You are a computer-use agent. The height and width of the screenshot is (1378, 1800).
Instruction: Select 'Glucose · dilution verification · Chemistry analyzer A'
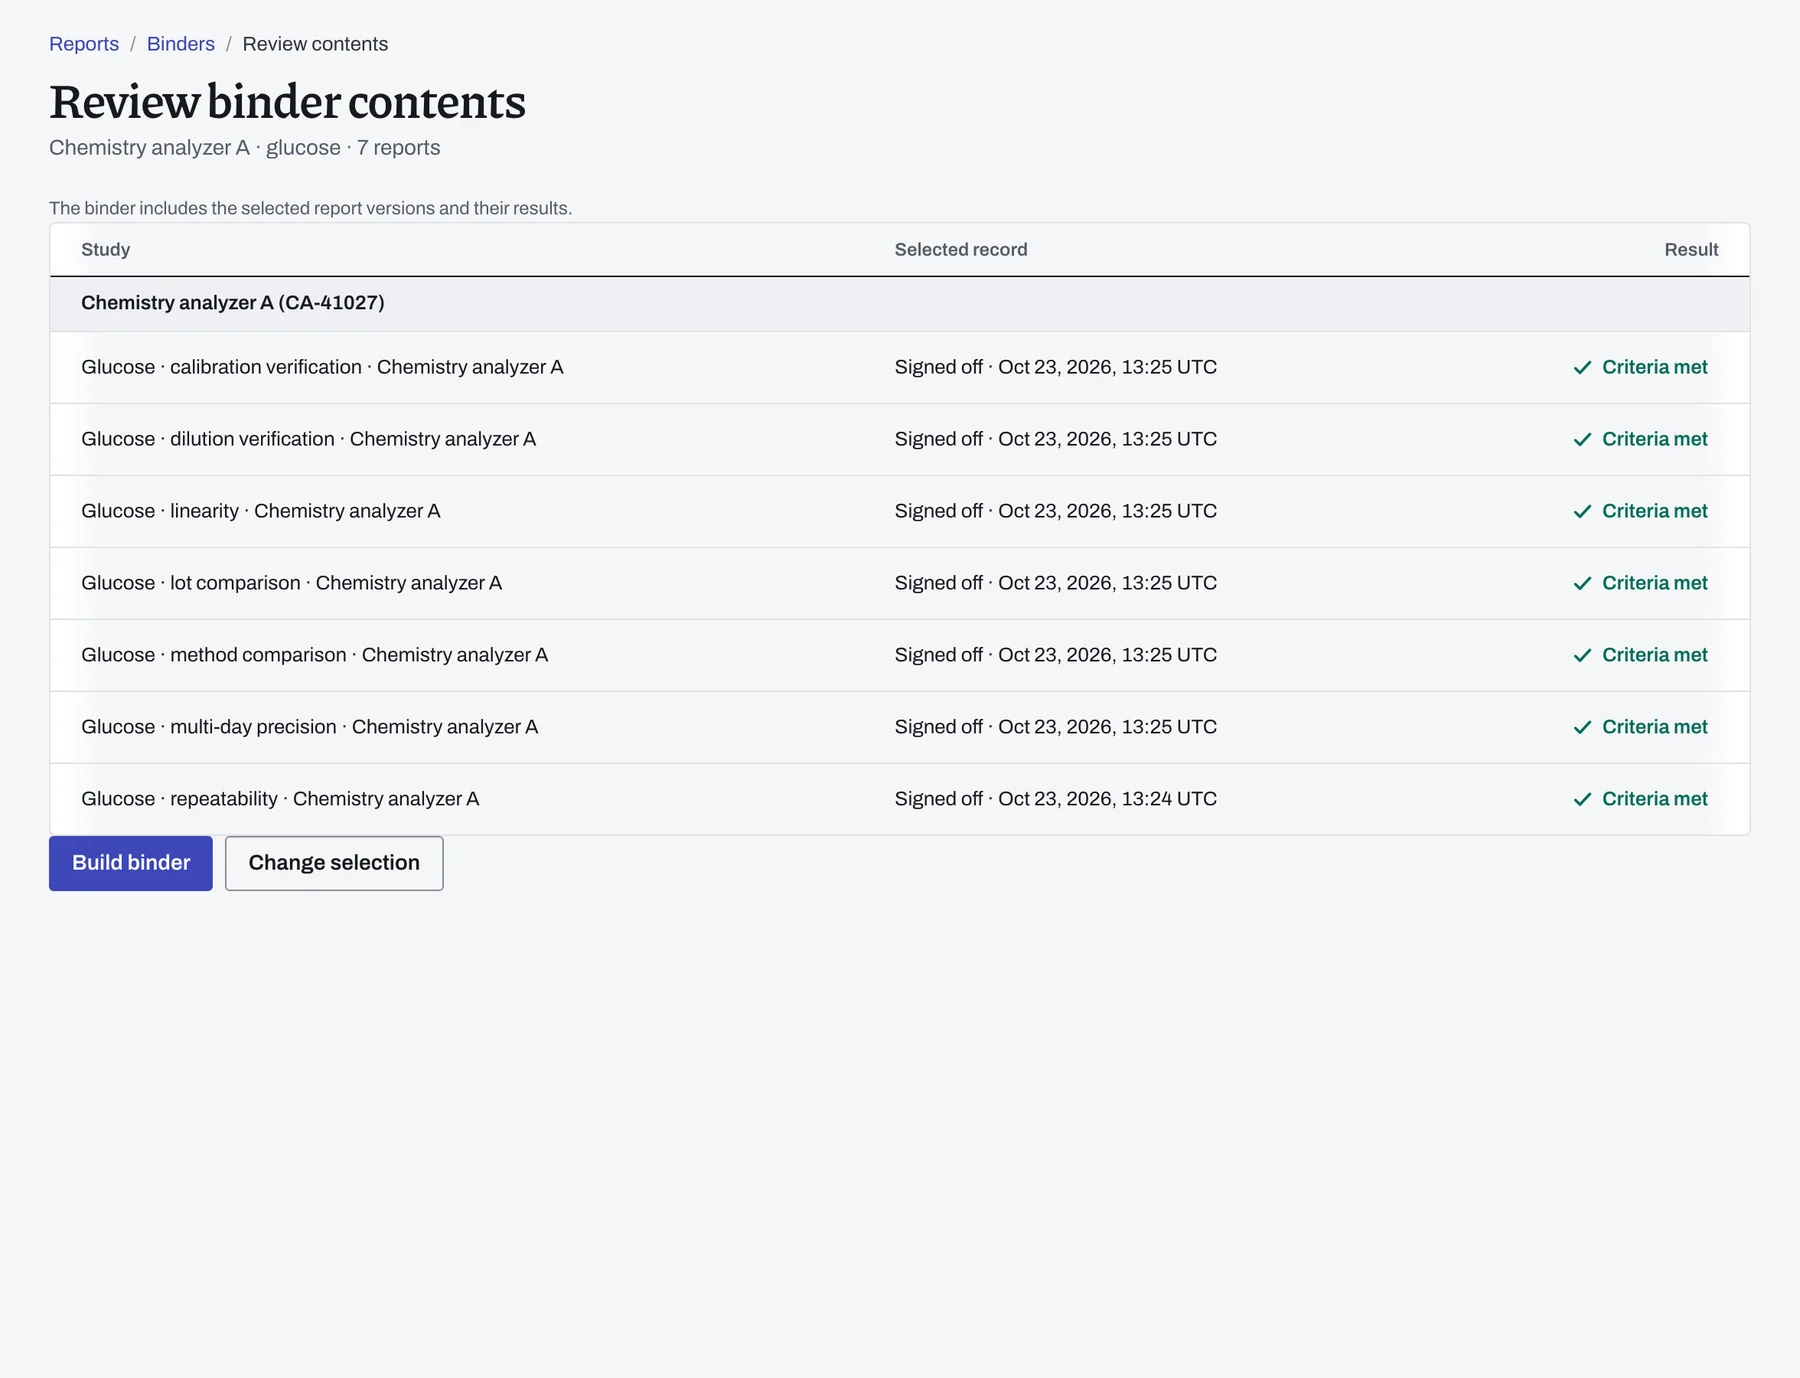coord(309,439)
